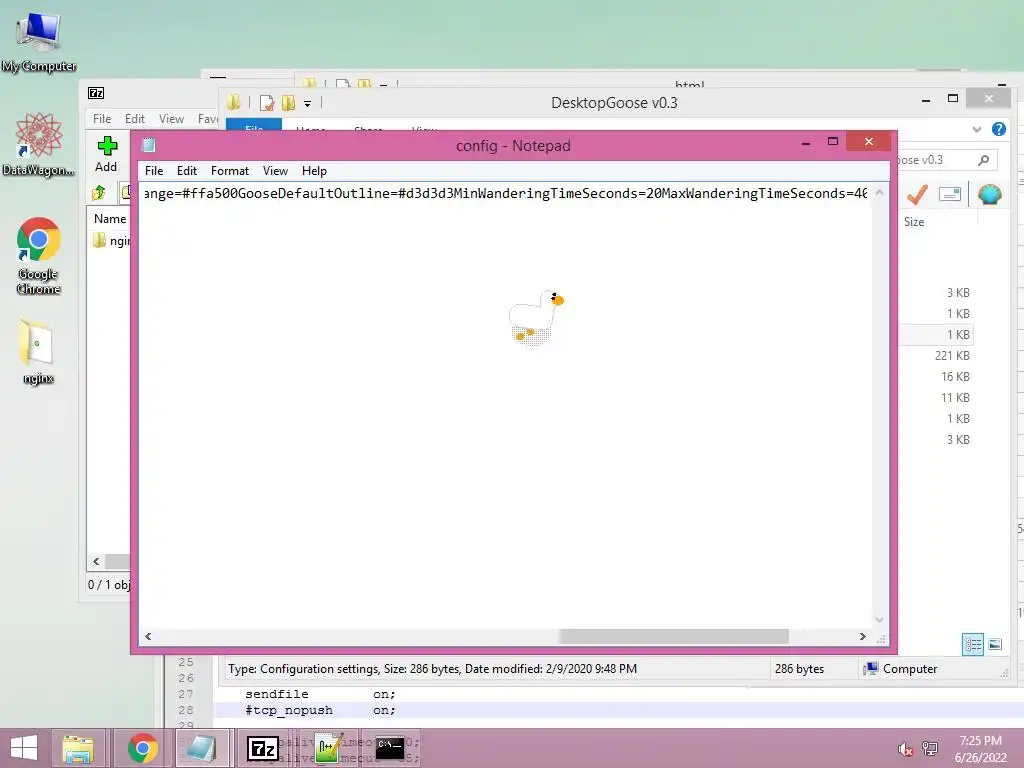Open Notepad Help menu
Image resolution: width=1024 pixels, height=768 pixels.
click(314, 171)
